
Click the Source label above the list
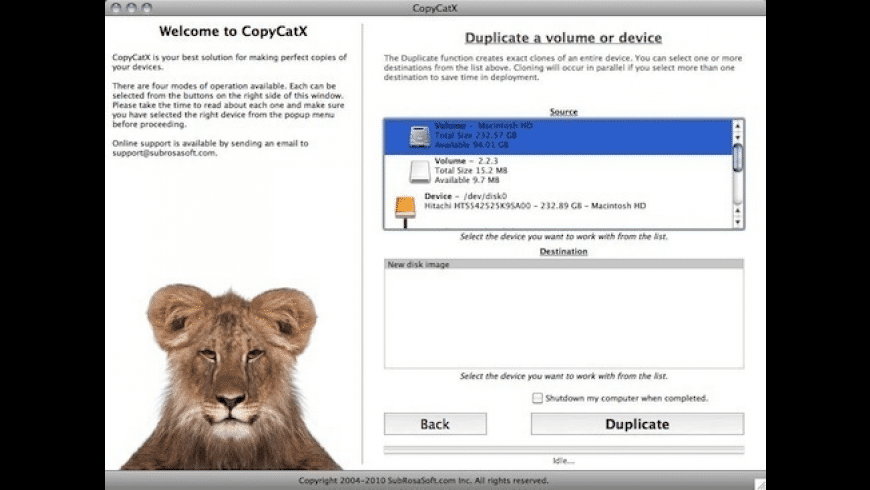click(x=564, y=112)
